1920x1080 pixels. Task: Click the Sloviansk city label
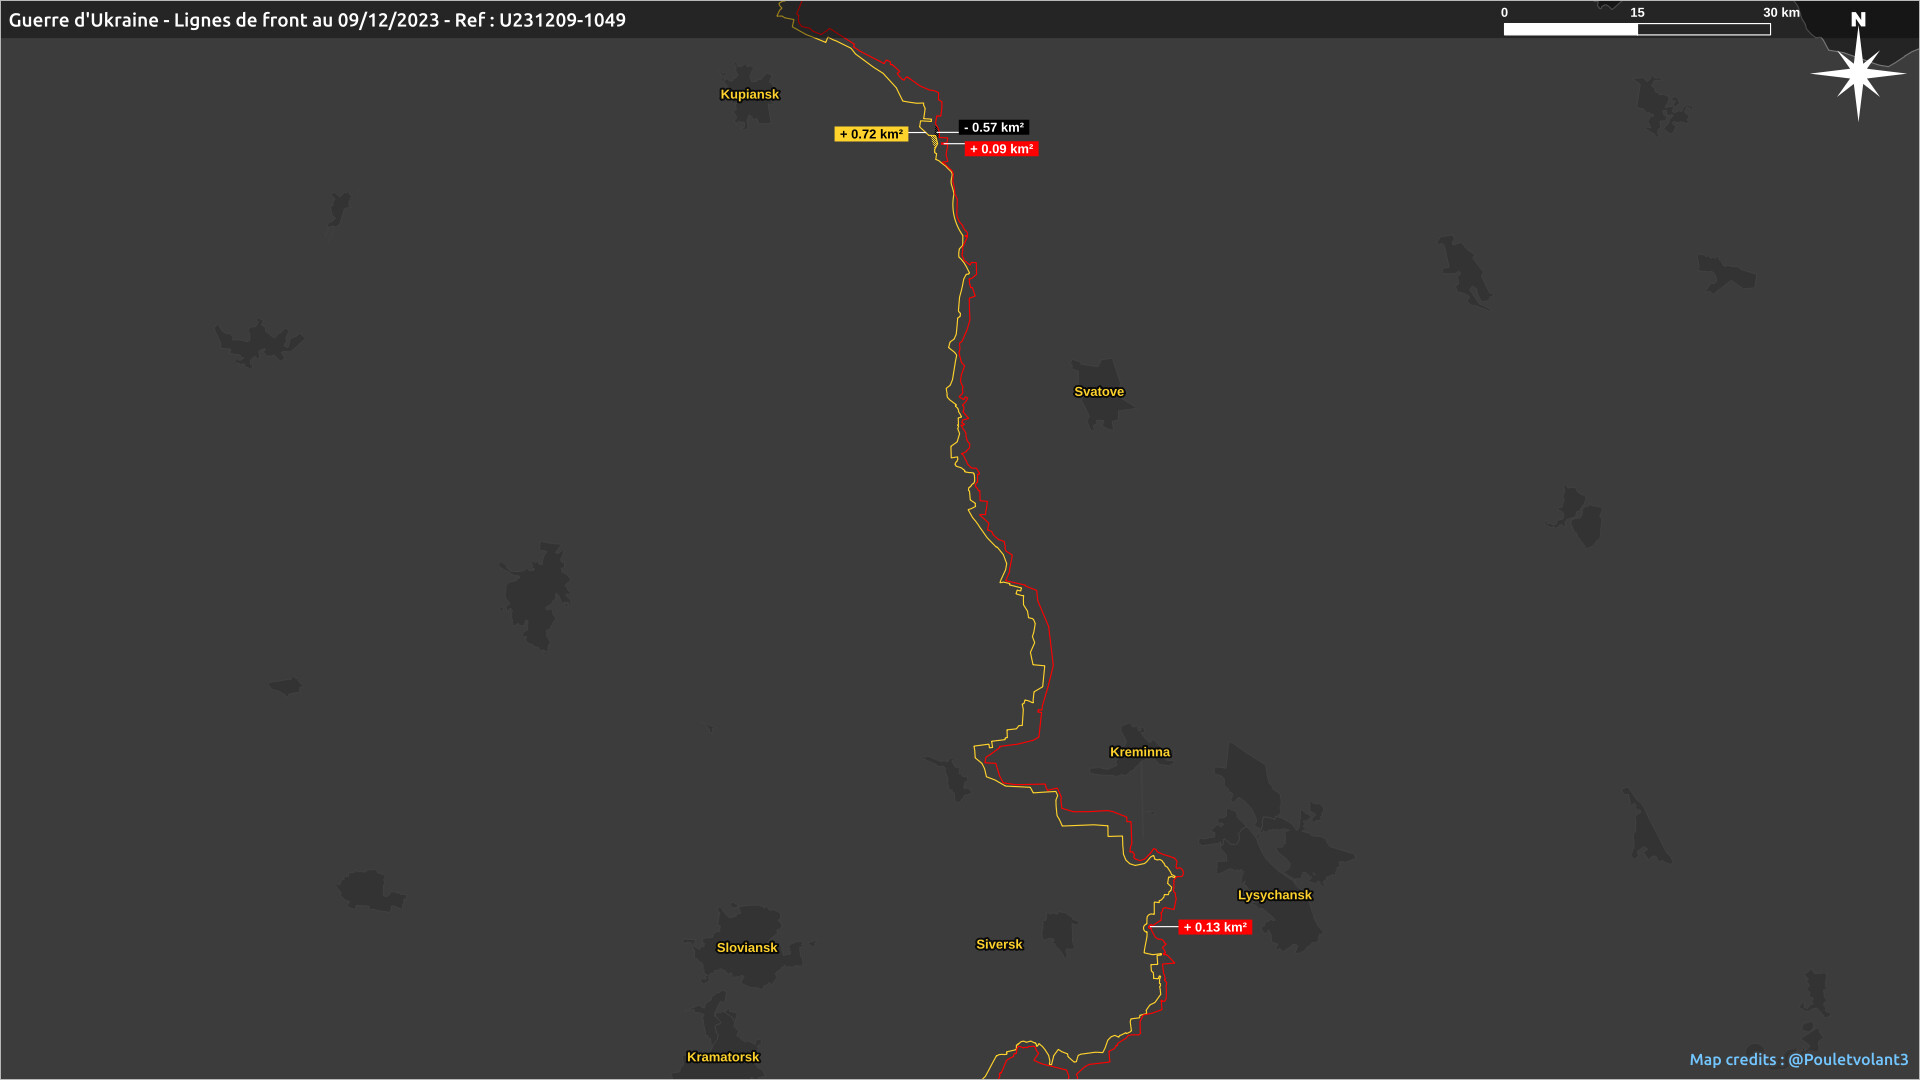tap(746, 948)
